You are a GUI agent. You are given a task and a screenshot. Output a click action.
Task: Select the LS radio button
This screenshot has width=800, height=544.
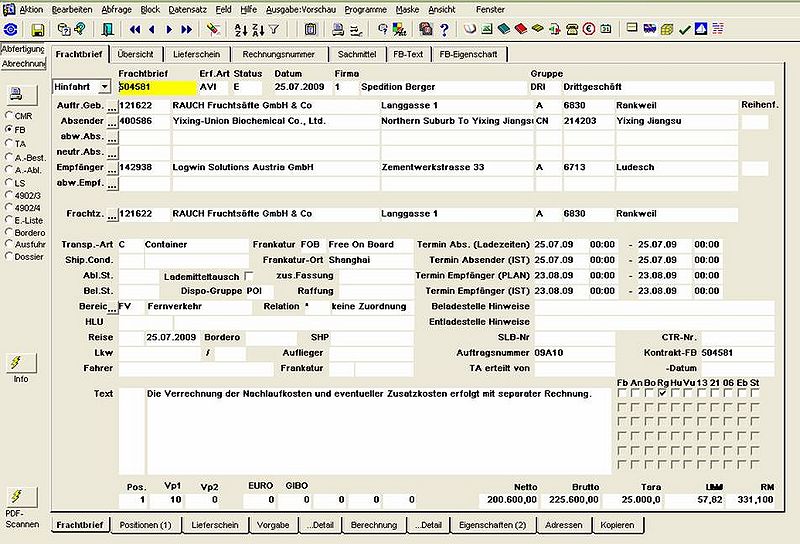click(9, 182)
